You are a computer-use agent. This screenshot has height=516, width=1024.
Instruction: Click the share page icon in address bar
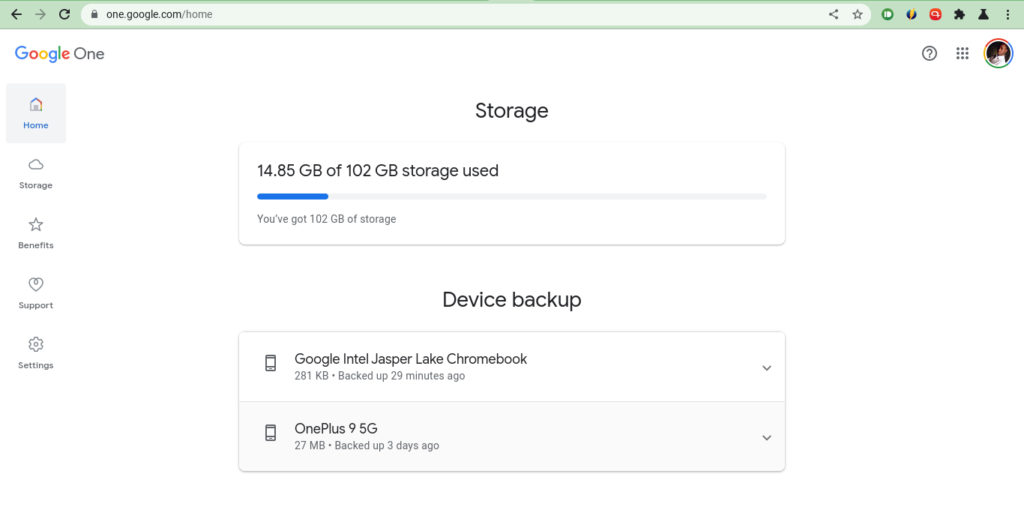pos(833,14)
